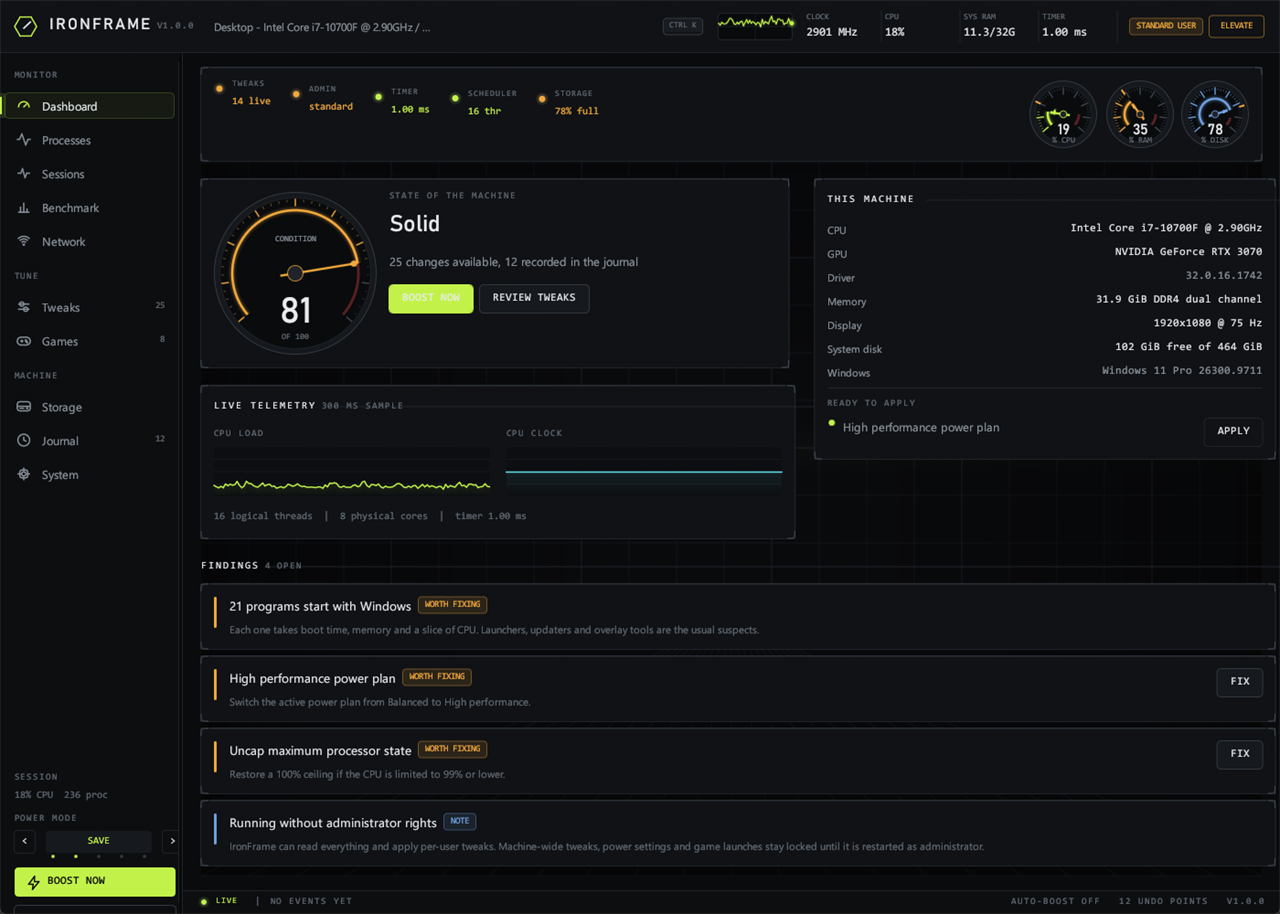Click the '14 live' tweaks status
The width and height of the screenshot is (1280, 914).
[x=251, y=101]
